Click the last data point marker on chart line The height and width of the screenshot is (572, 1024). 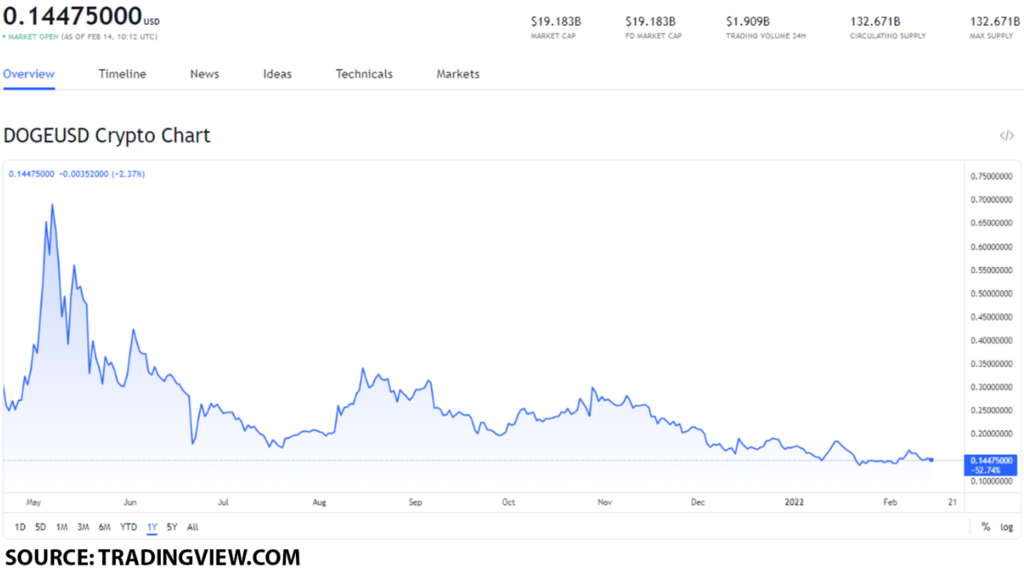point(931,460)
